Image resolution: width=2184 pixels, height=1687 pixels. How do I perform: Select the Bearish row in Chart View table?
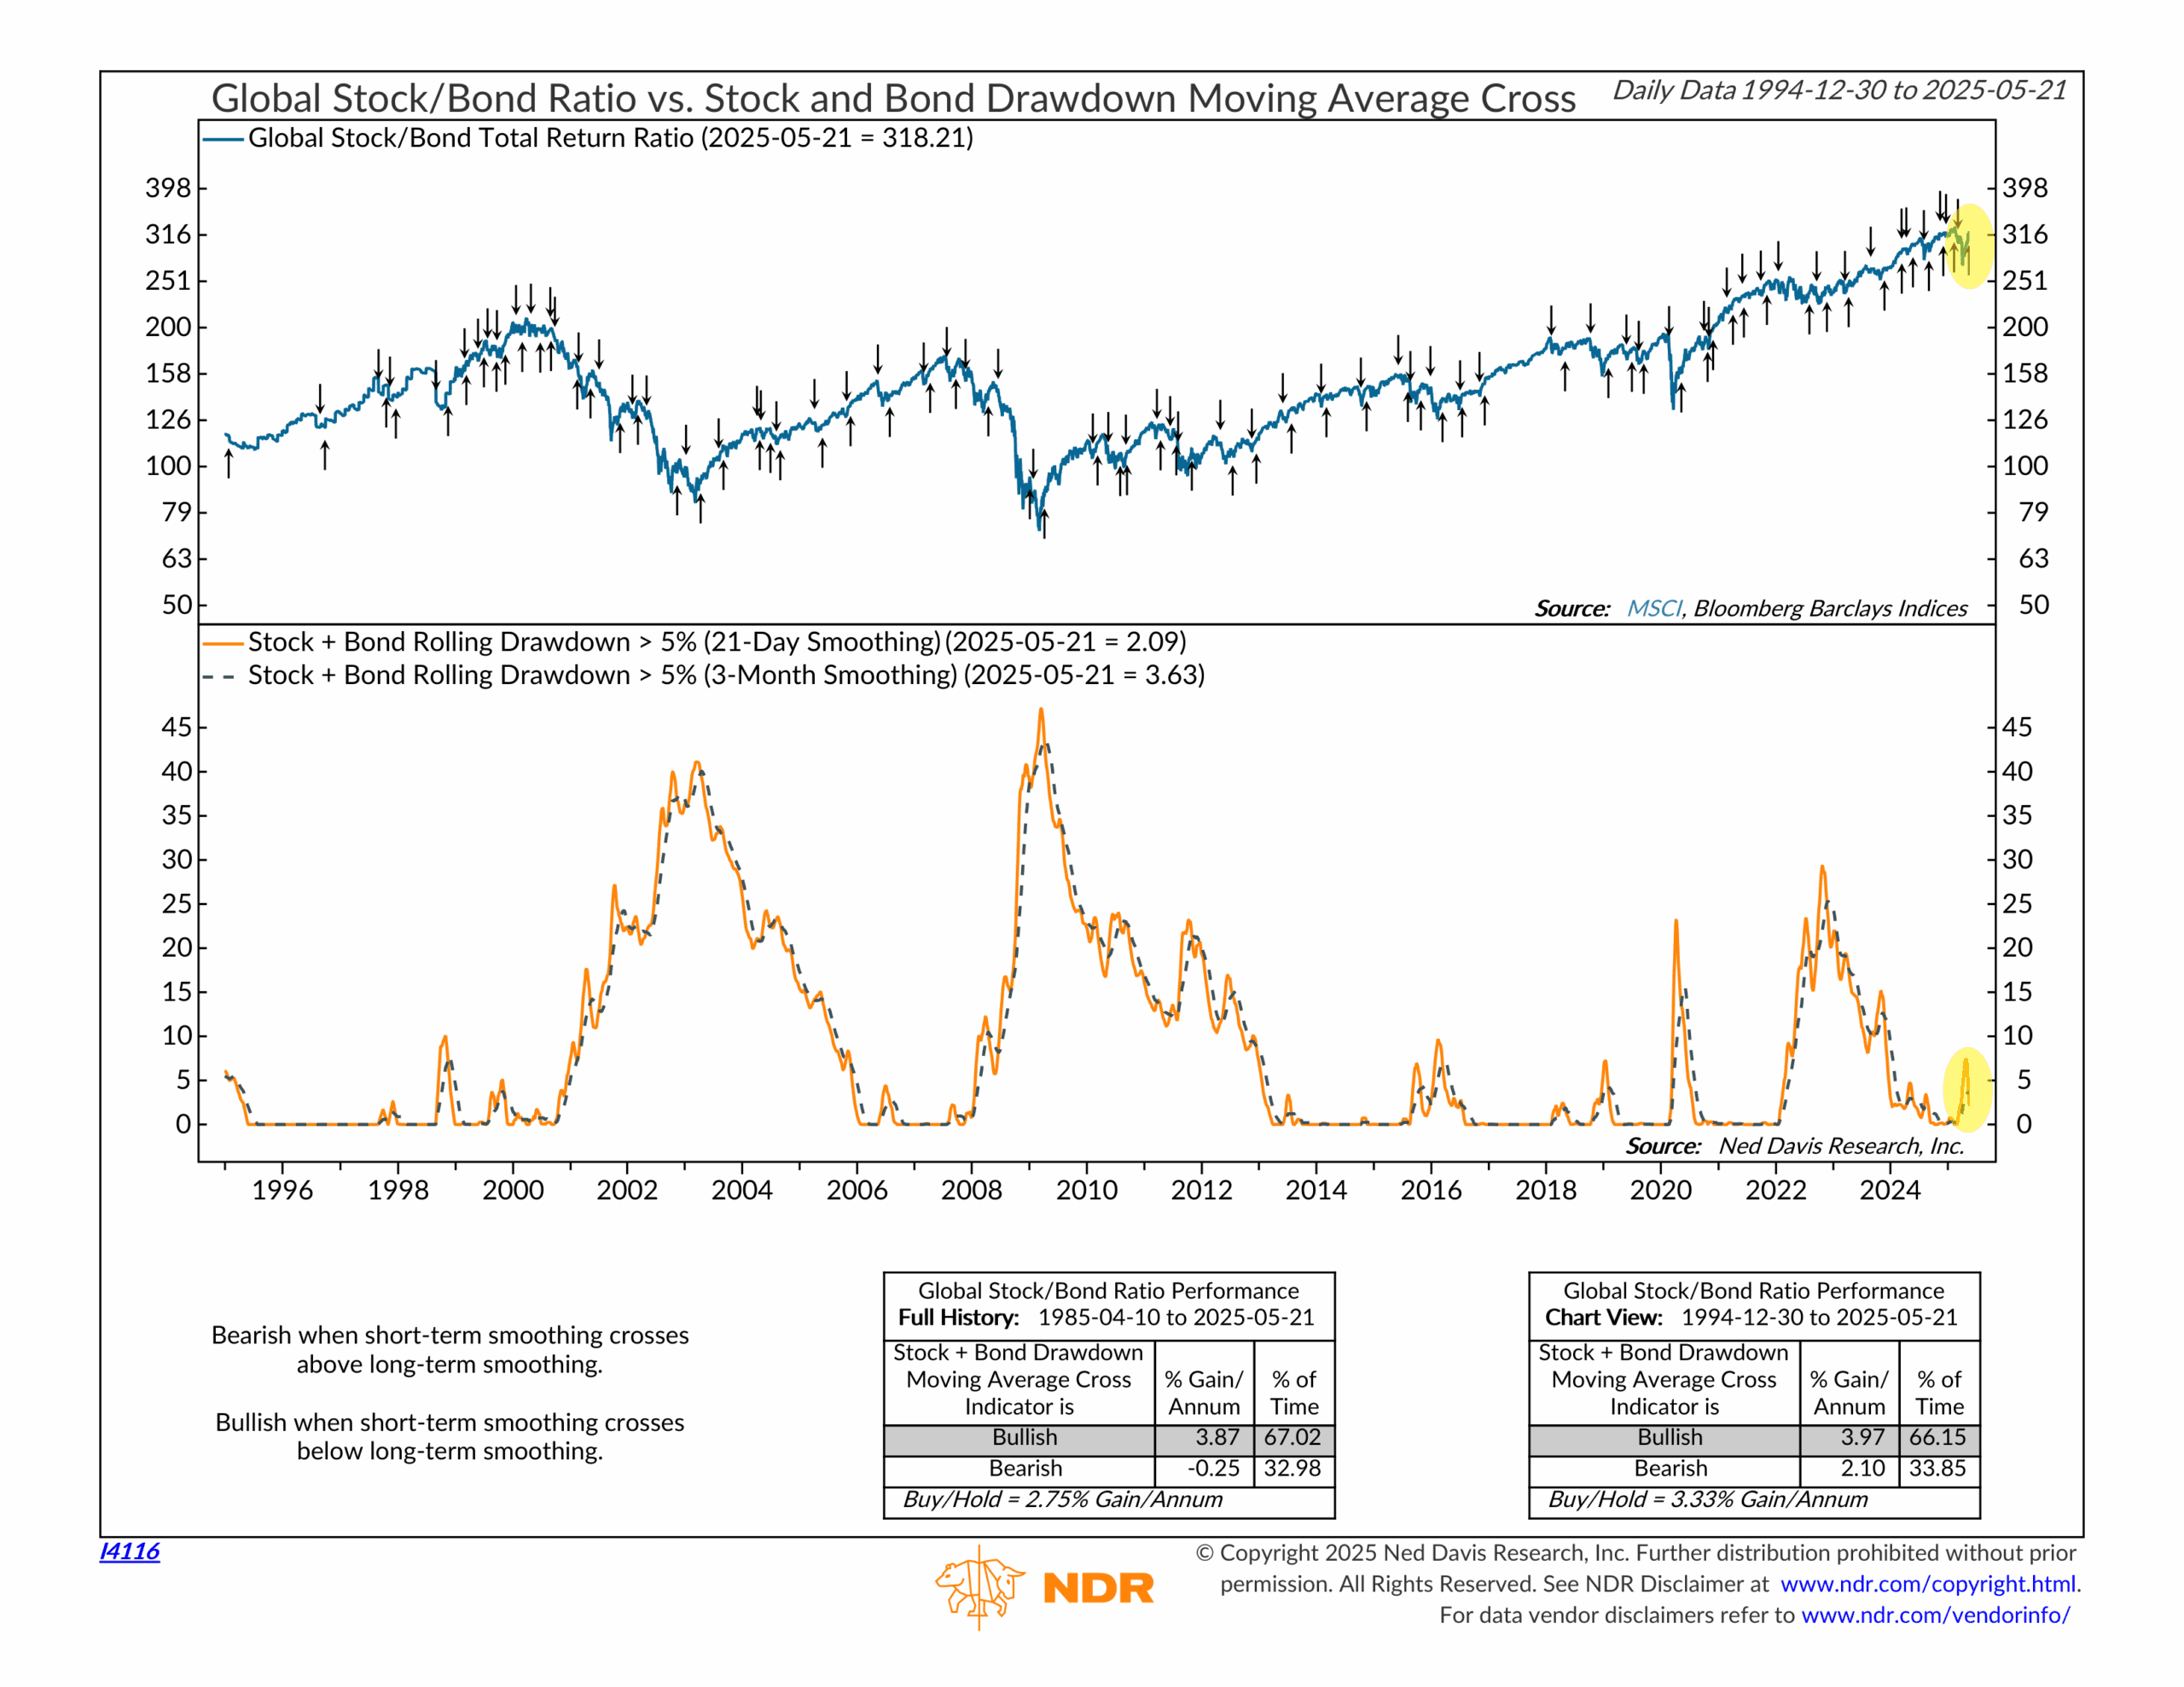coord(1670,1468)
